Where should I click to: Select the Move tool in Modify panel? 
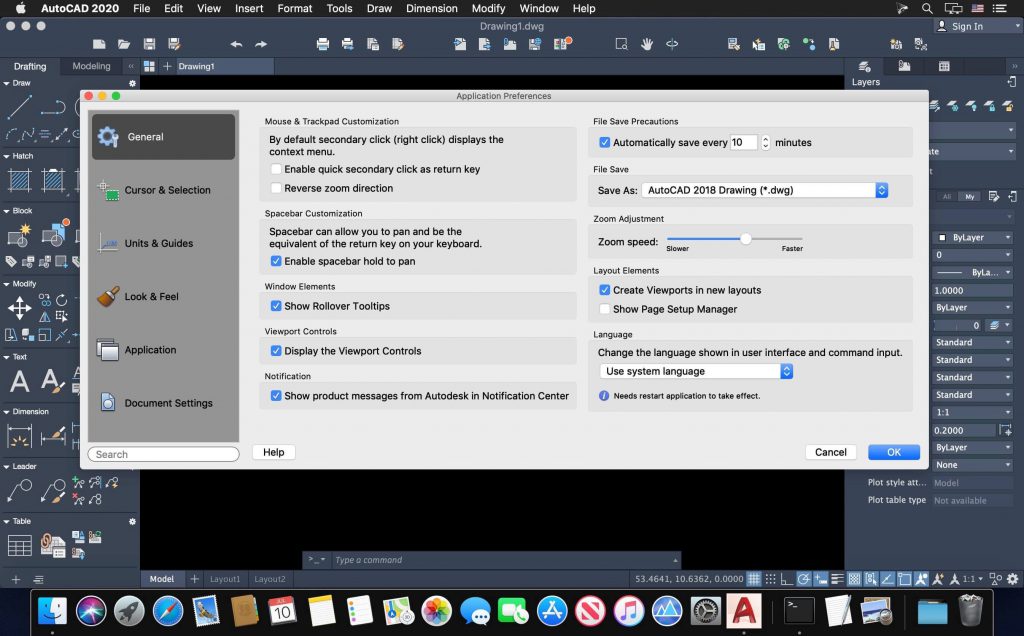[19, 307]
